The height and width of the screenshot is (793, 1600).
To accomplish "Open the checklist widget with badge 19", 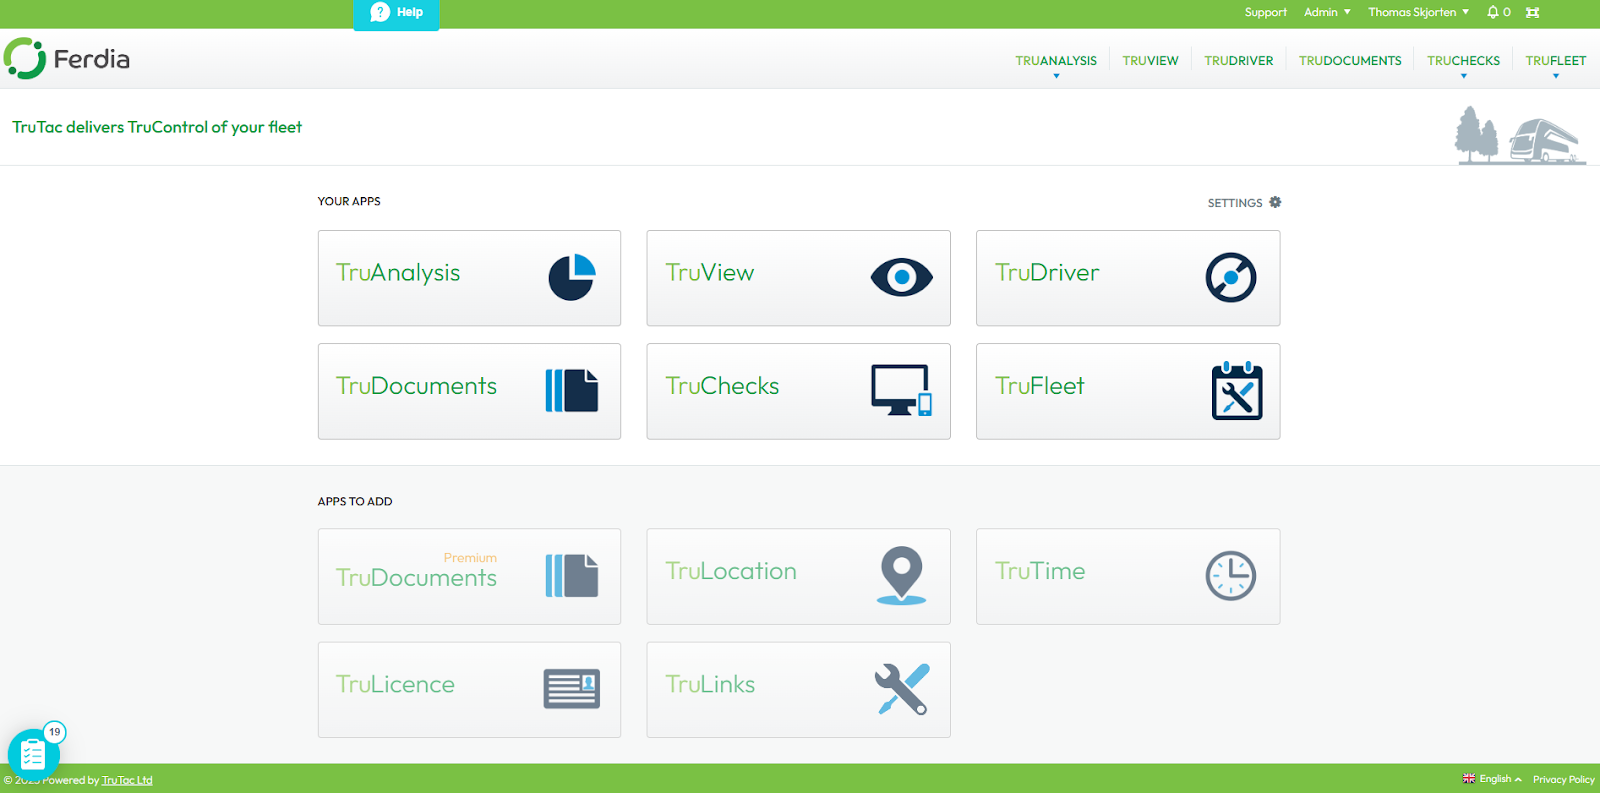I will pos(33,754).
